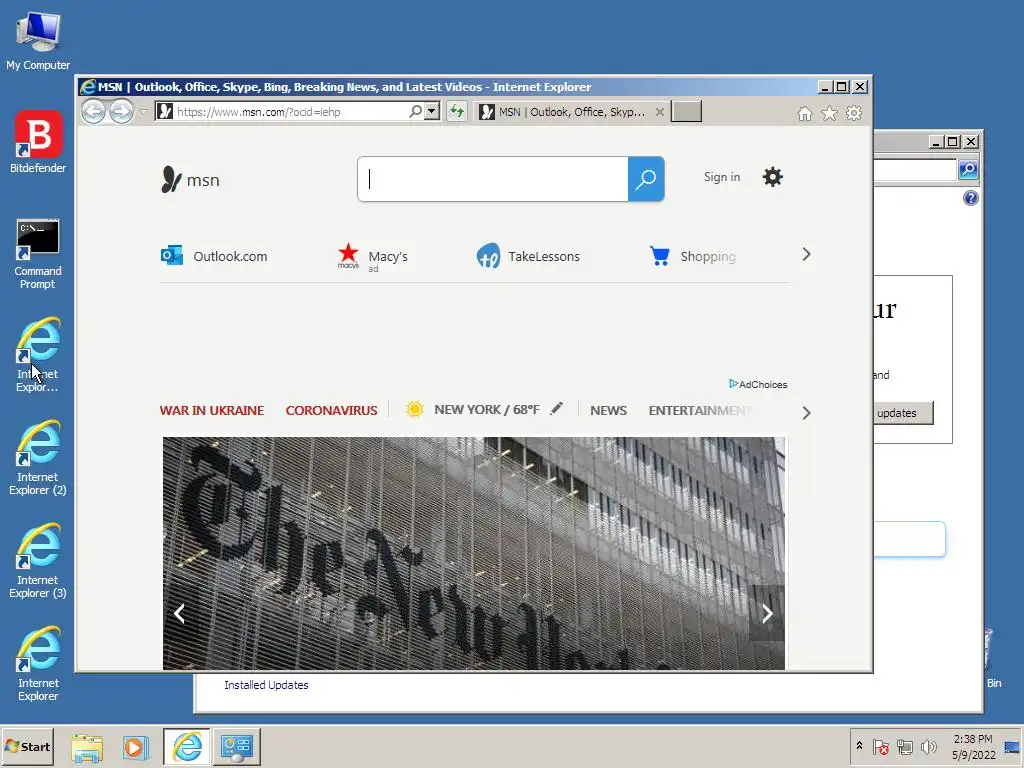Click the refresh icon next to address bar

457,112
